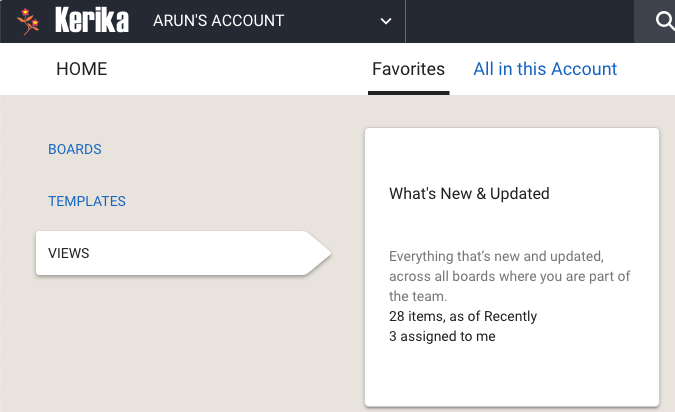Click the empty header area beside search
This screenshot has height=412, width=675.
520,21
